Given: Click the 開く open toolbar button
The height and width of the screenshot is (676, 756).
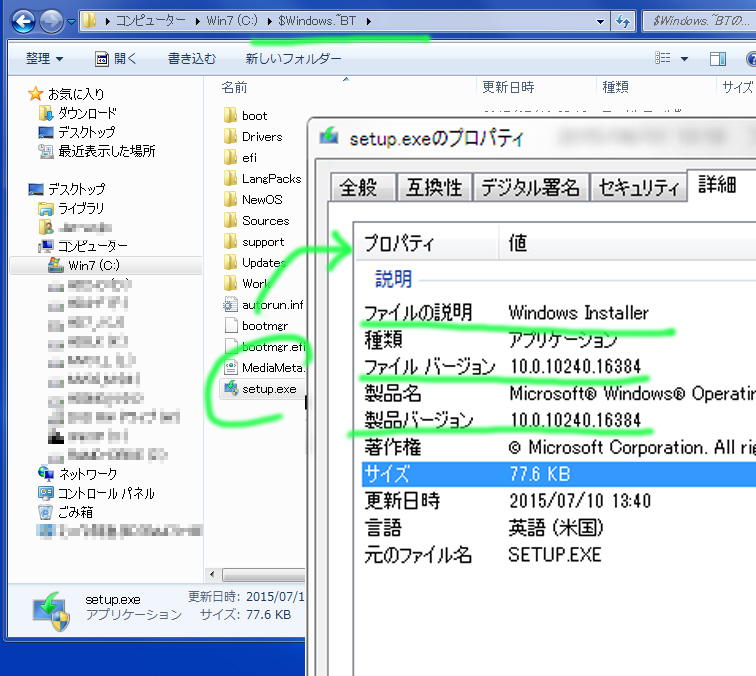Looking at the screenshot, I should (116, 59).
